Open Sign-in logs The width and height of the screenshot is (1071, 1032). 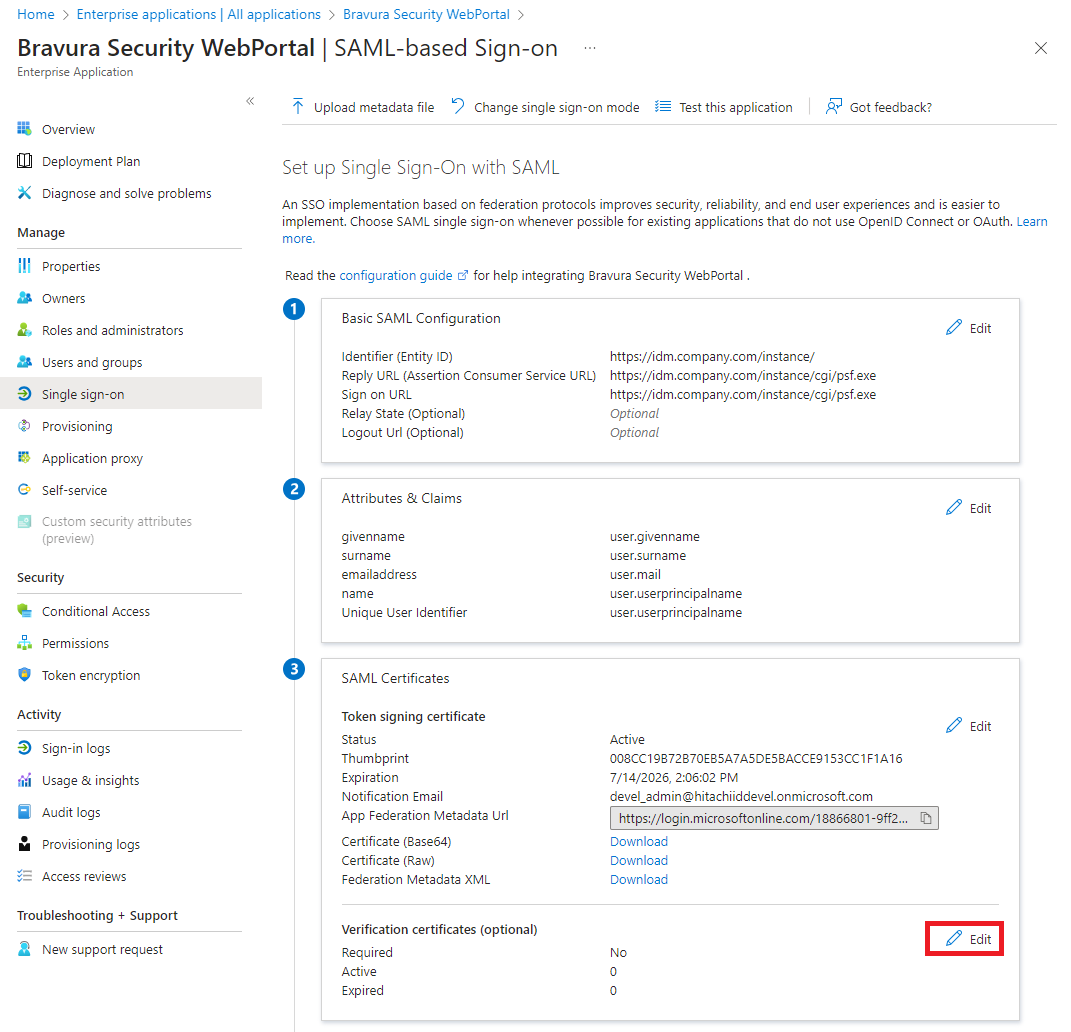point(70,747)
